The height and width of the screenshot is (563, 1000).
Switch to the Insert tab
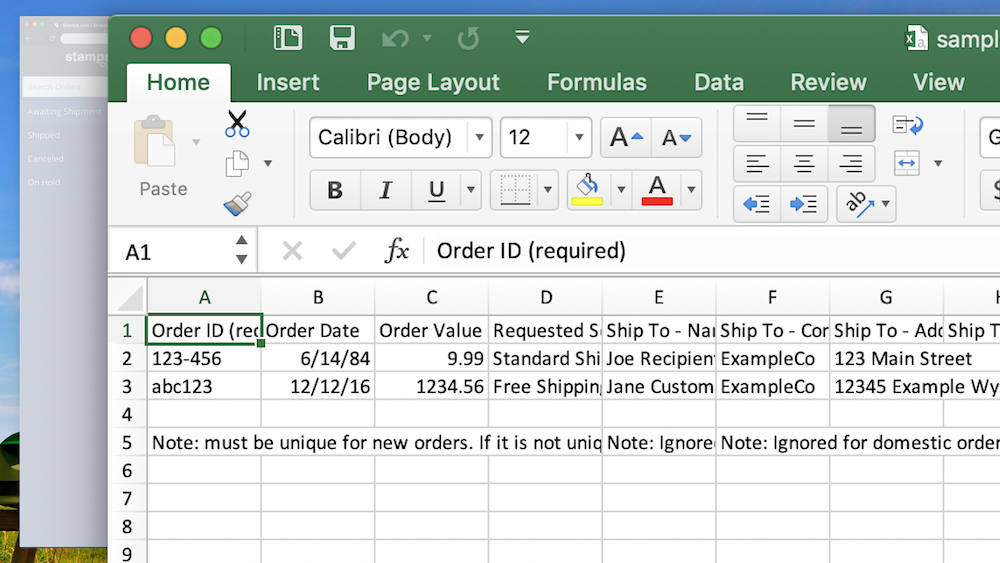288,82
